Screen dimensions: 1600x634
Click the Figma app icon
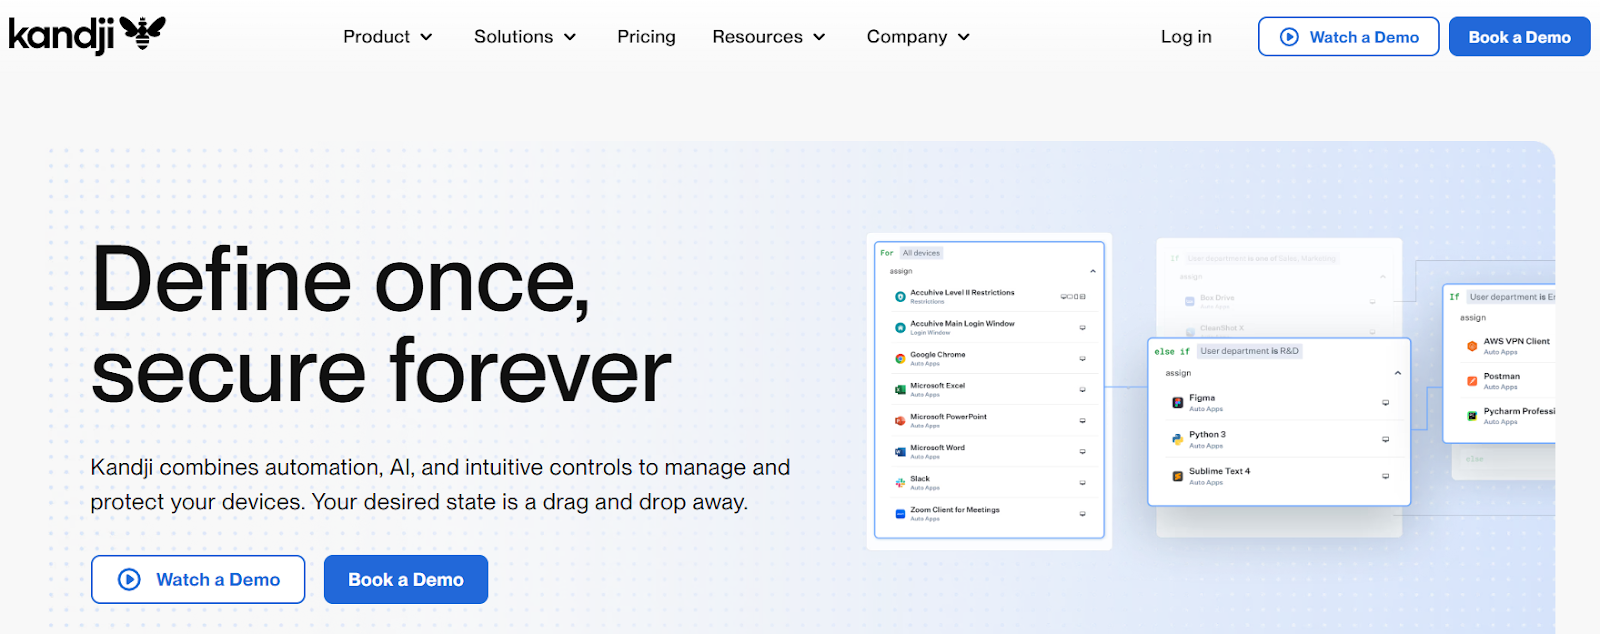(1178, 402)
